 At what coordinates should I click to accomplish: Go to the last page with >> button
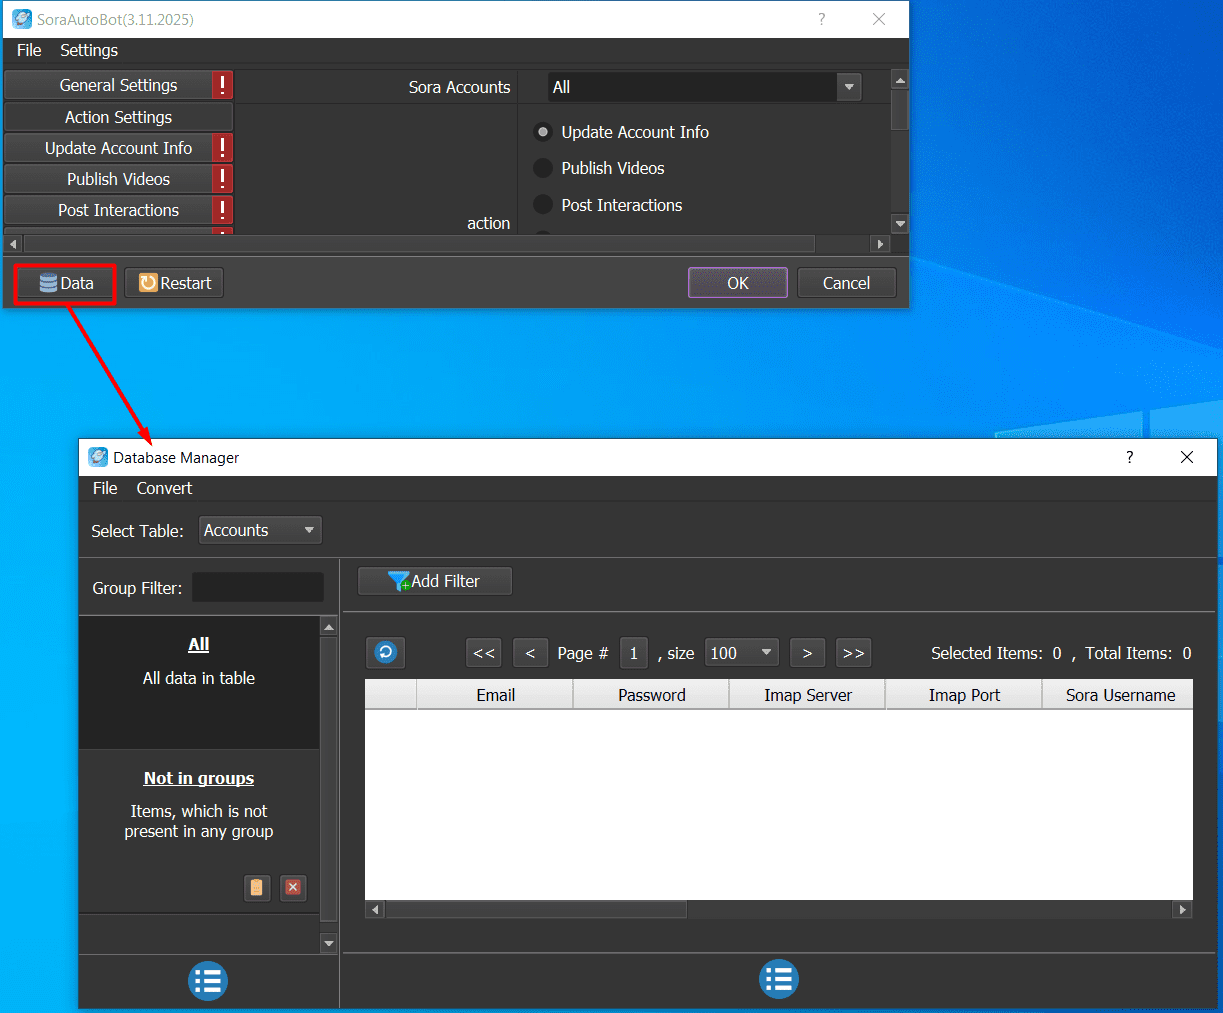click(853, 653)
